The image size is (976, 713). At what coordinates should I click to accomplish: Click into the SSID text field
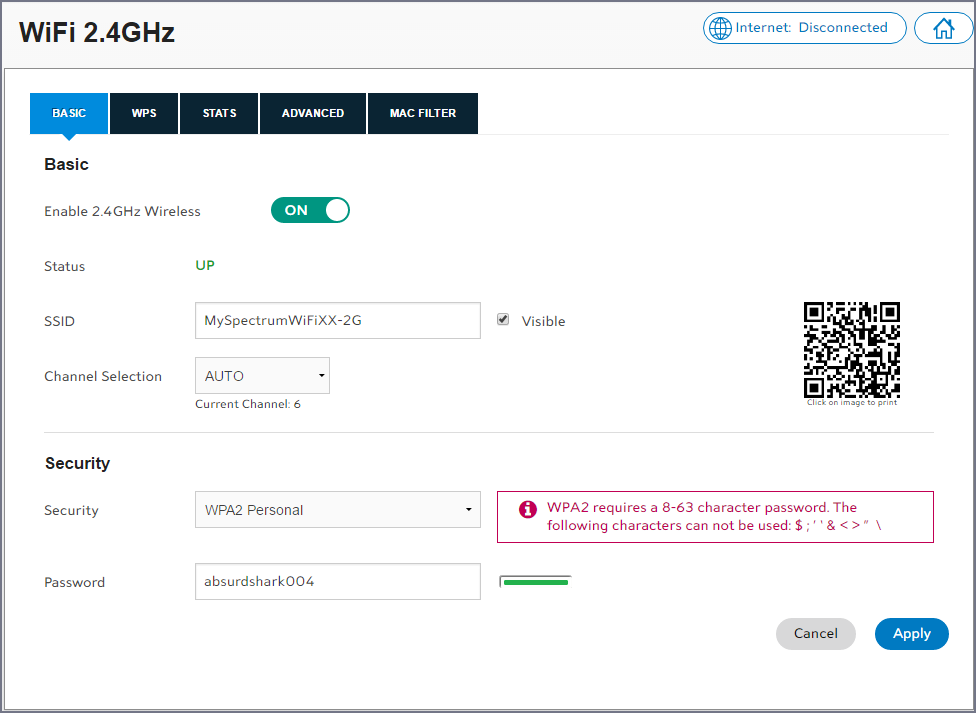coord(337,321)
